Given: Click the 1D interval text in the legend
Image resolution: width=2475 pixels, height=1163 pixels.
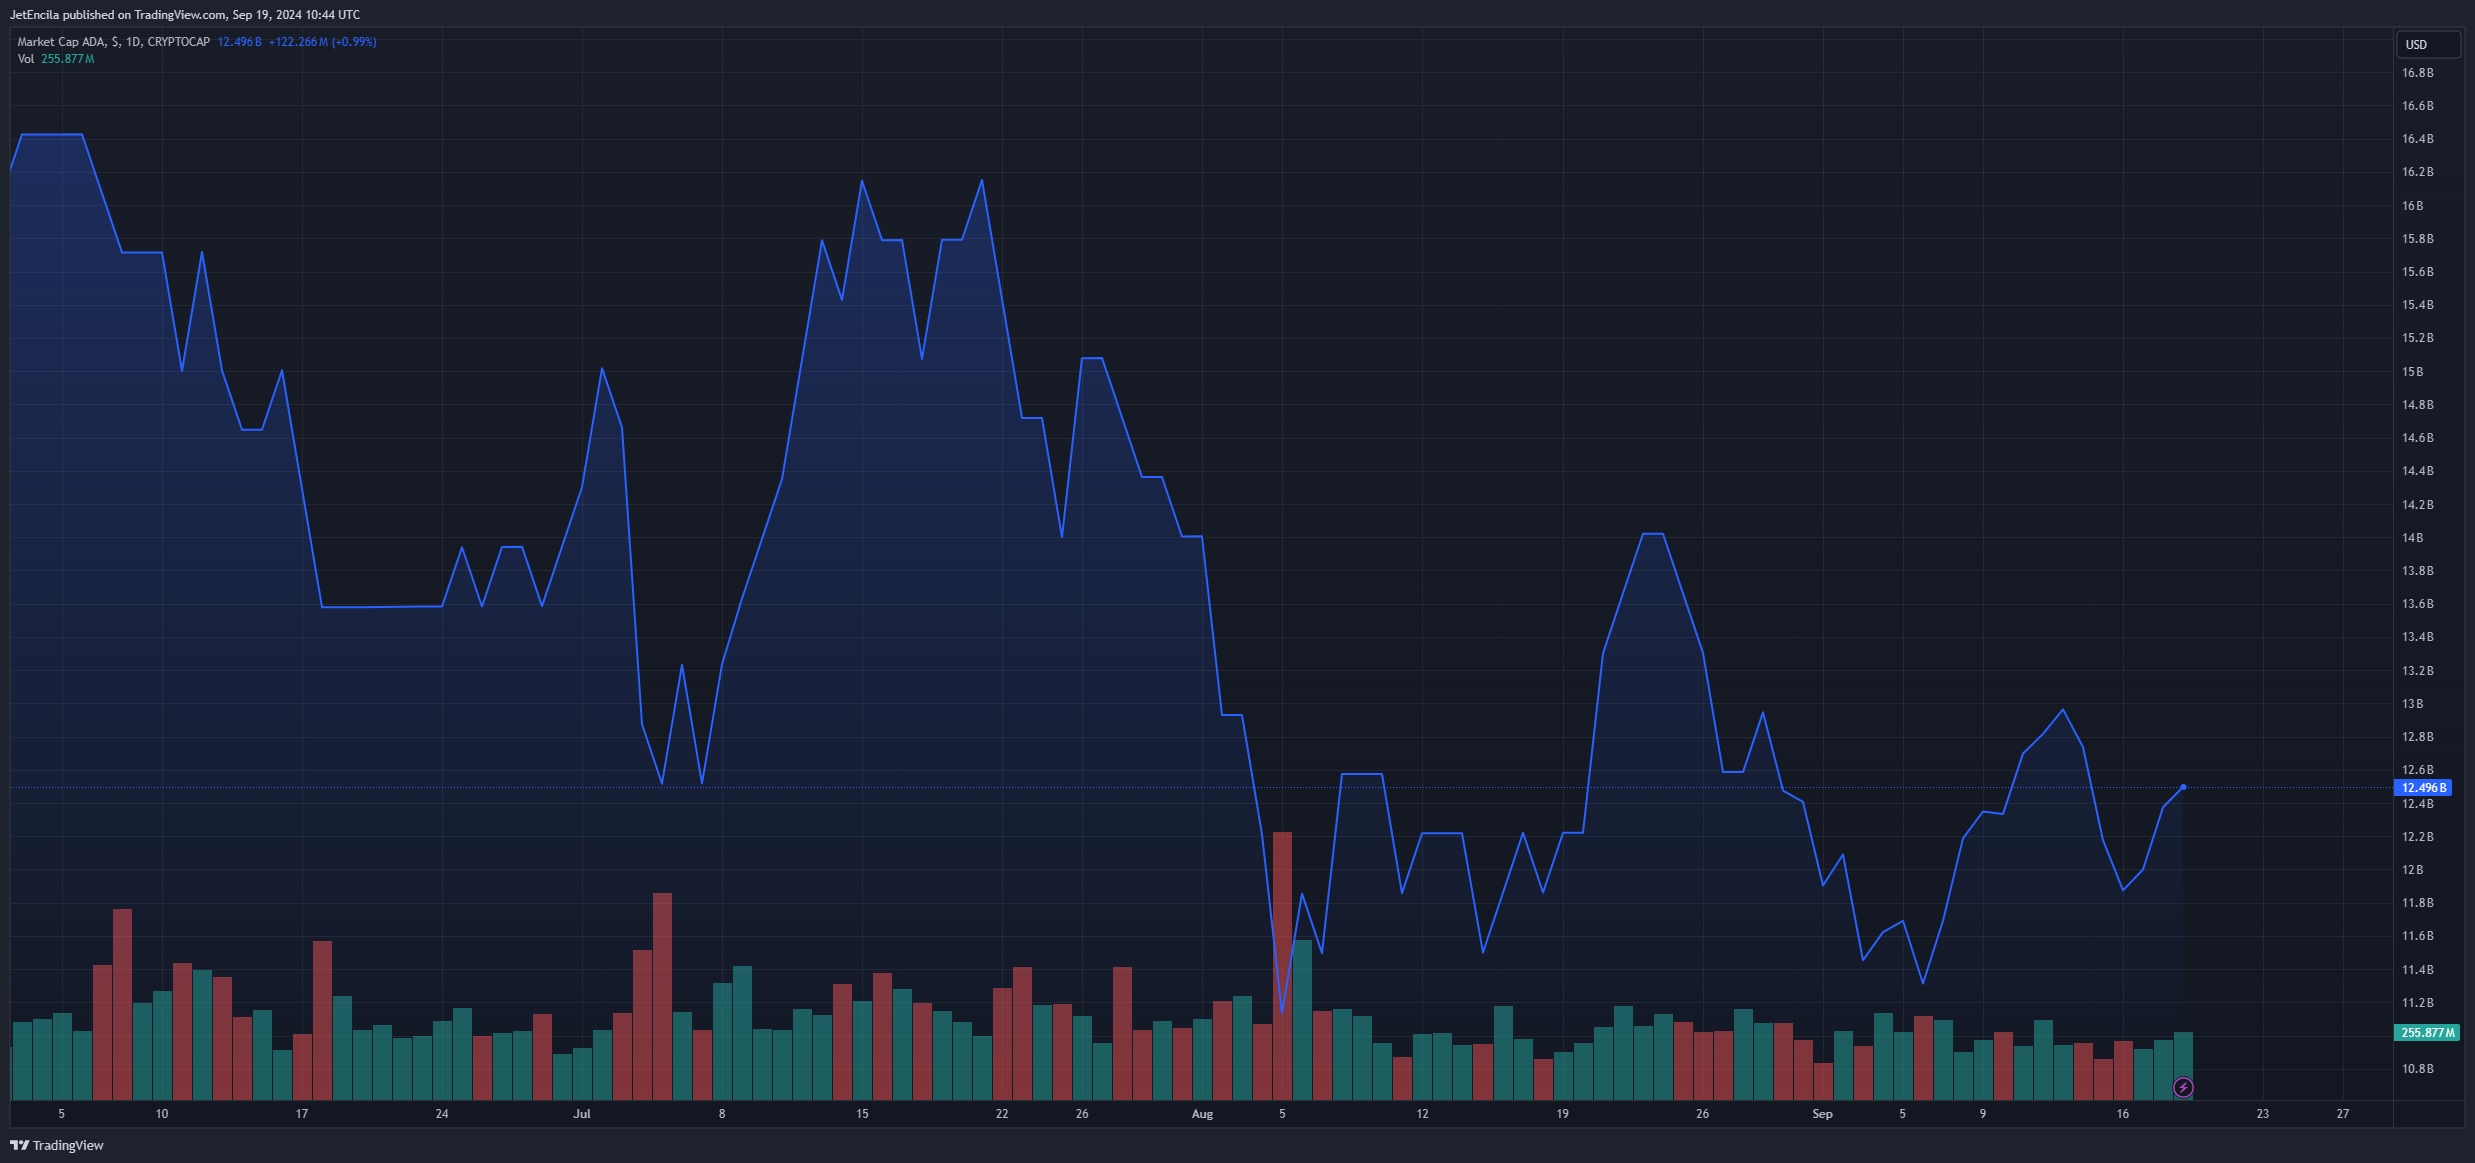Looking at the screenshot, I should 133,42.
